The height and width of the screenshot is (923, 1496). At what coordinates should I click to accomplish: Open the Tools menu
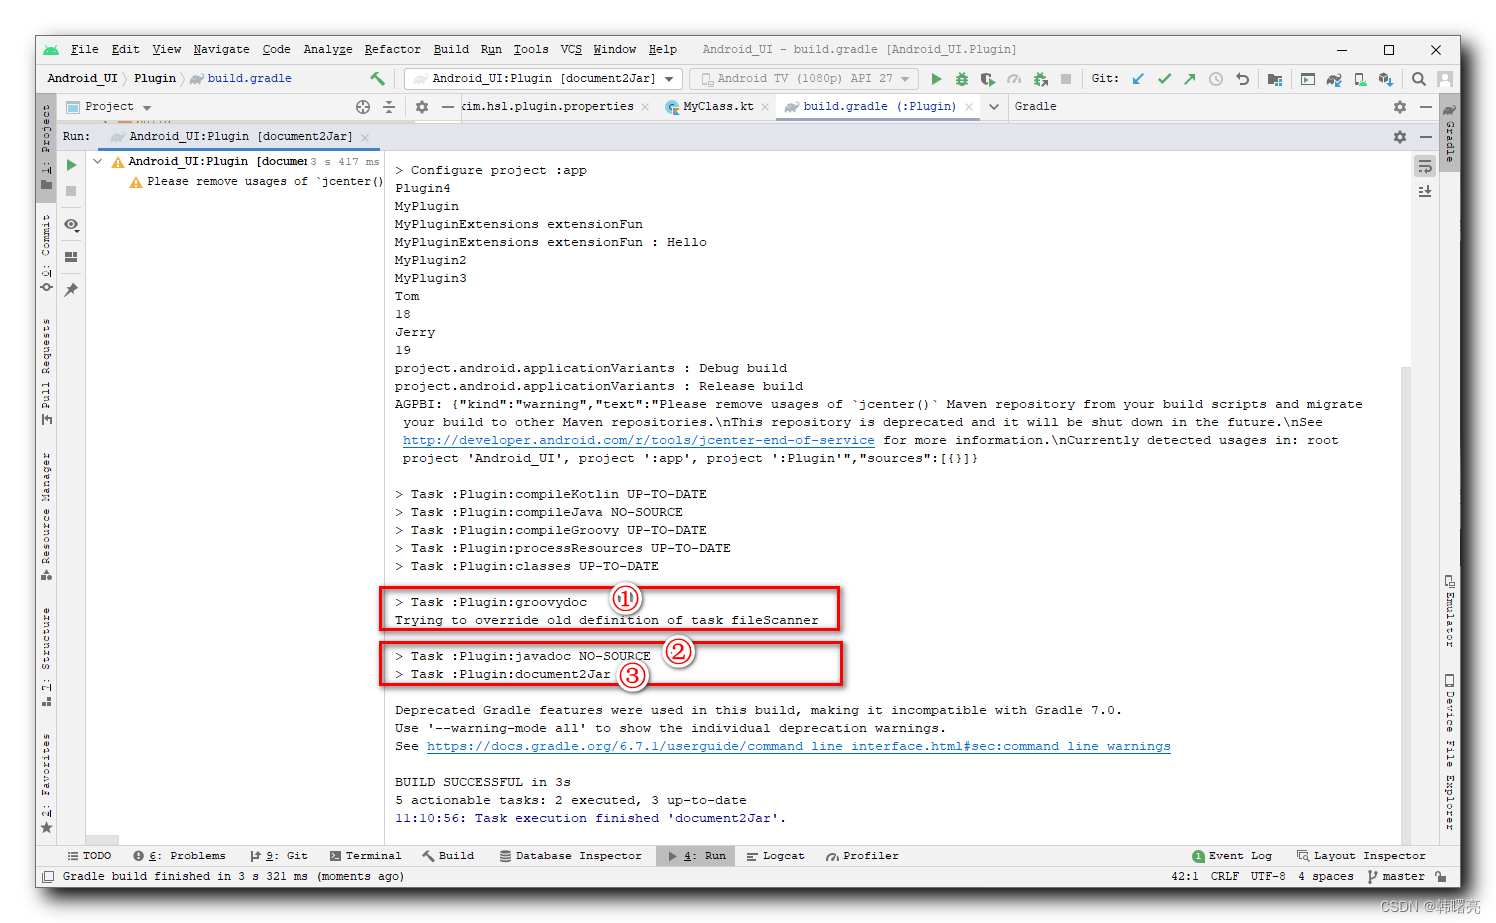point(531,49)
